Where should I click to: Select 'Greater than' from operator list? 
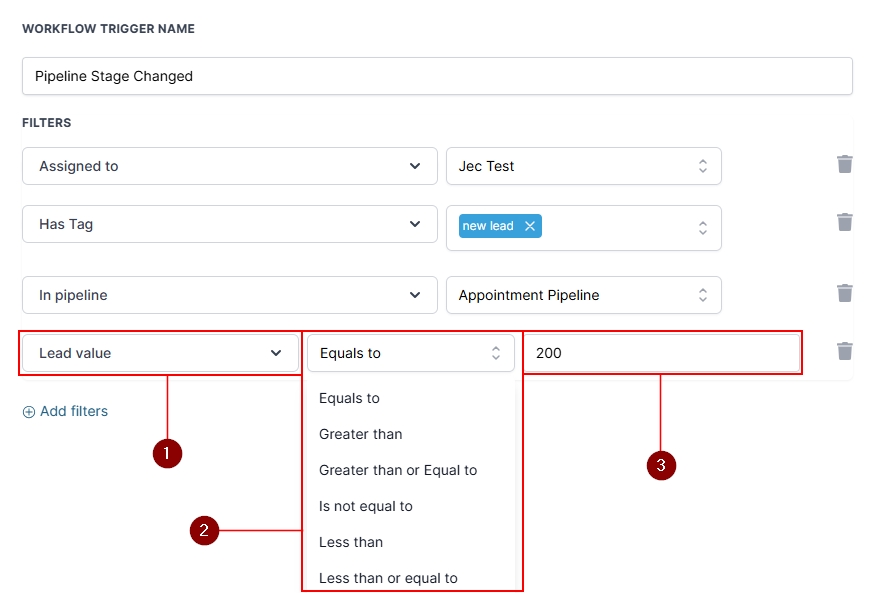pyautogui.click(x=361, y=434)
